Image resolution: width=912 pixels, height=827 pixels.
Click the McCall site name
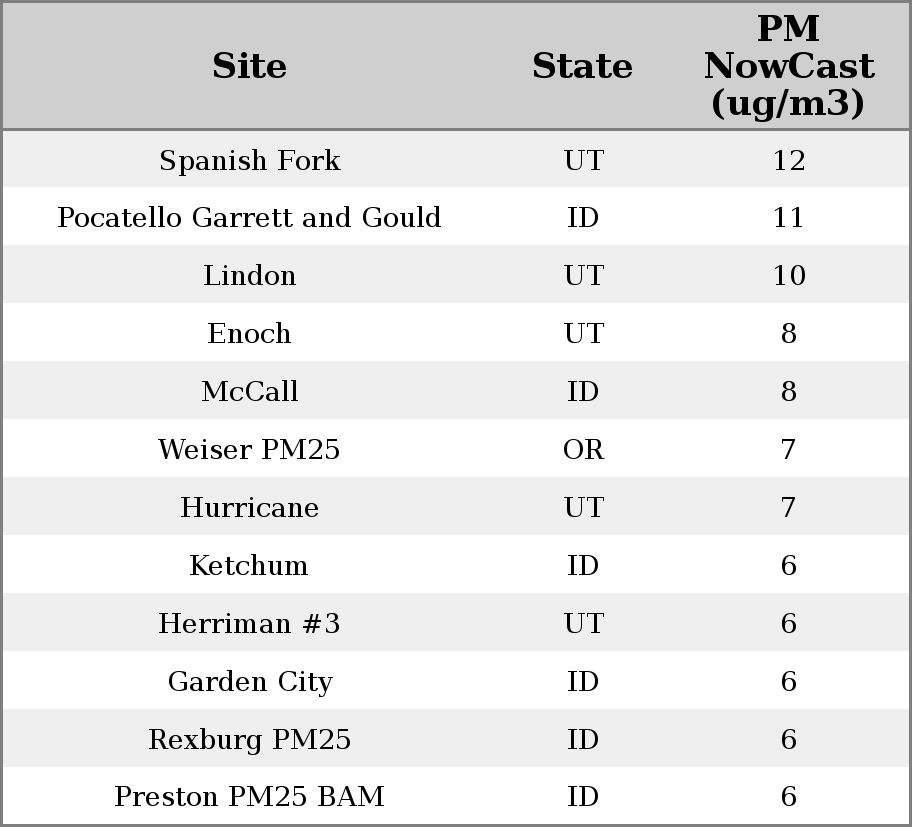click(249, 392)
